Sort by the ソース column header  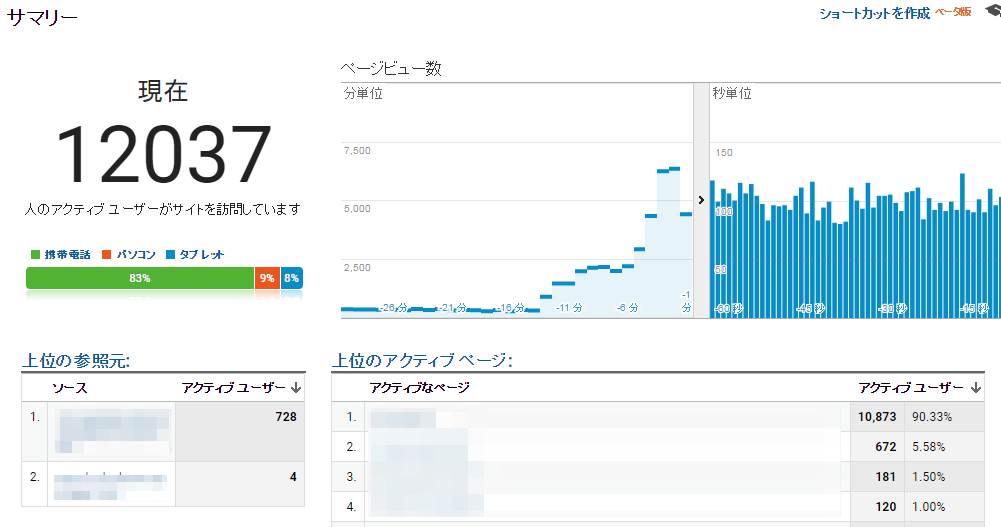coord(70,387)
